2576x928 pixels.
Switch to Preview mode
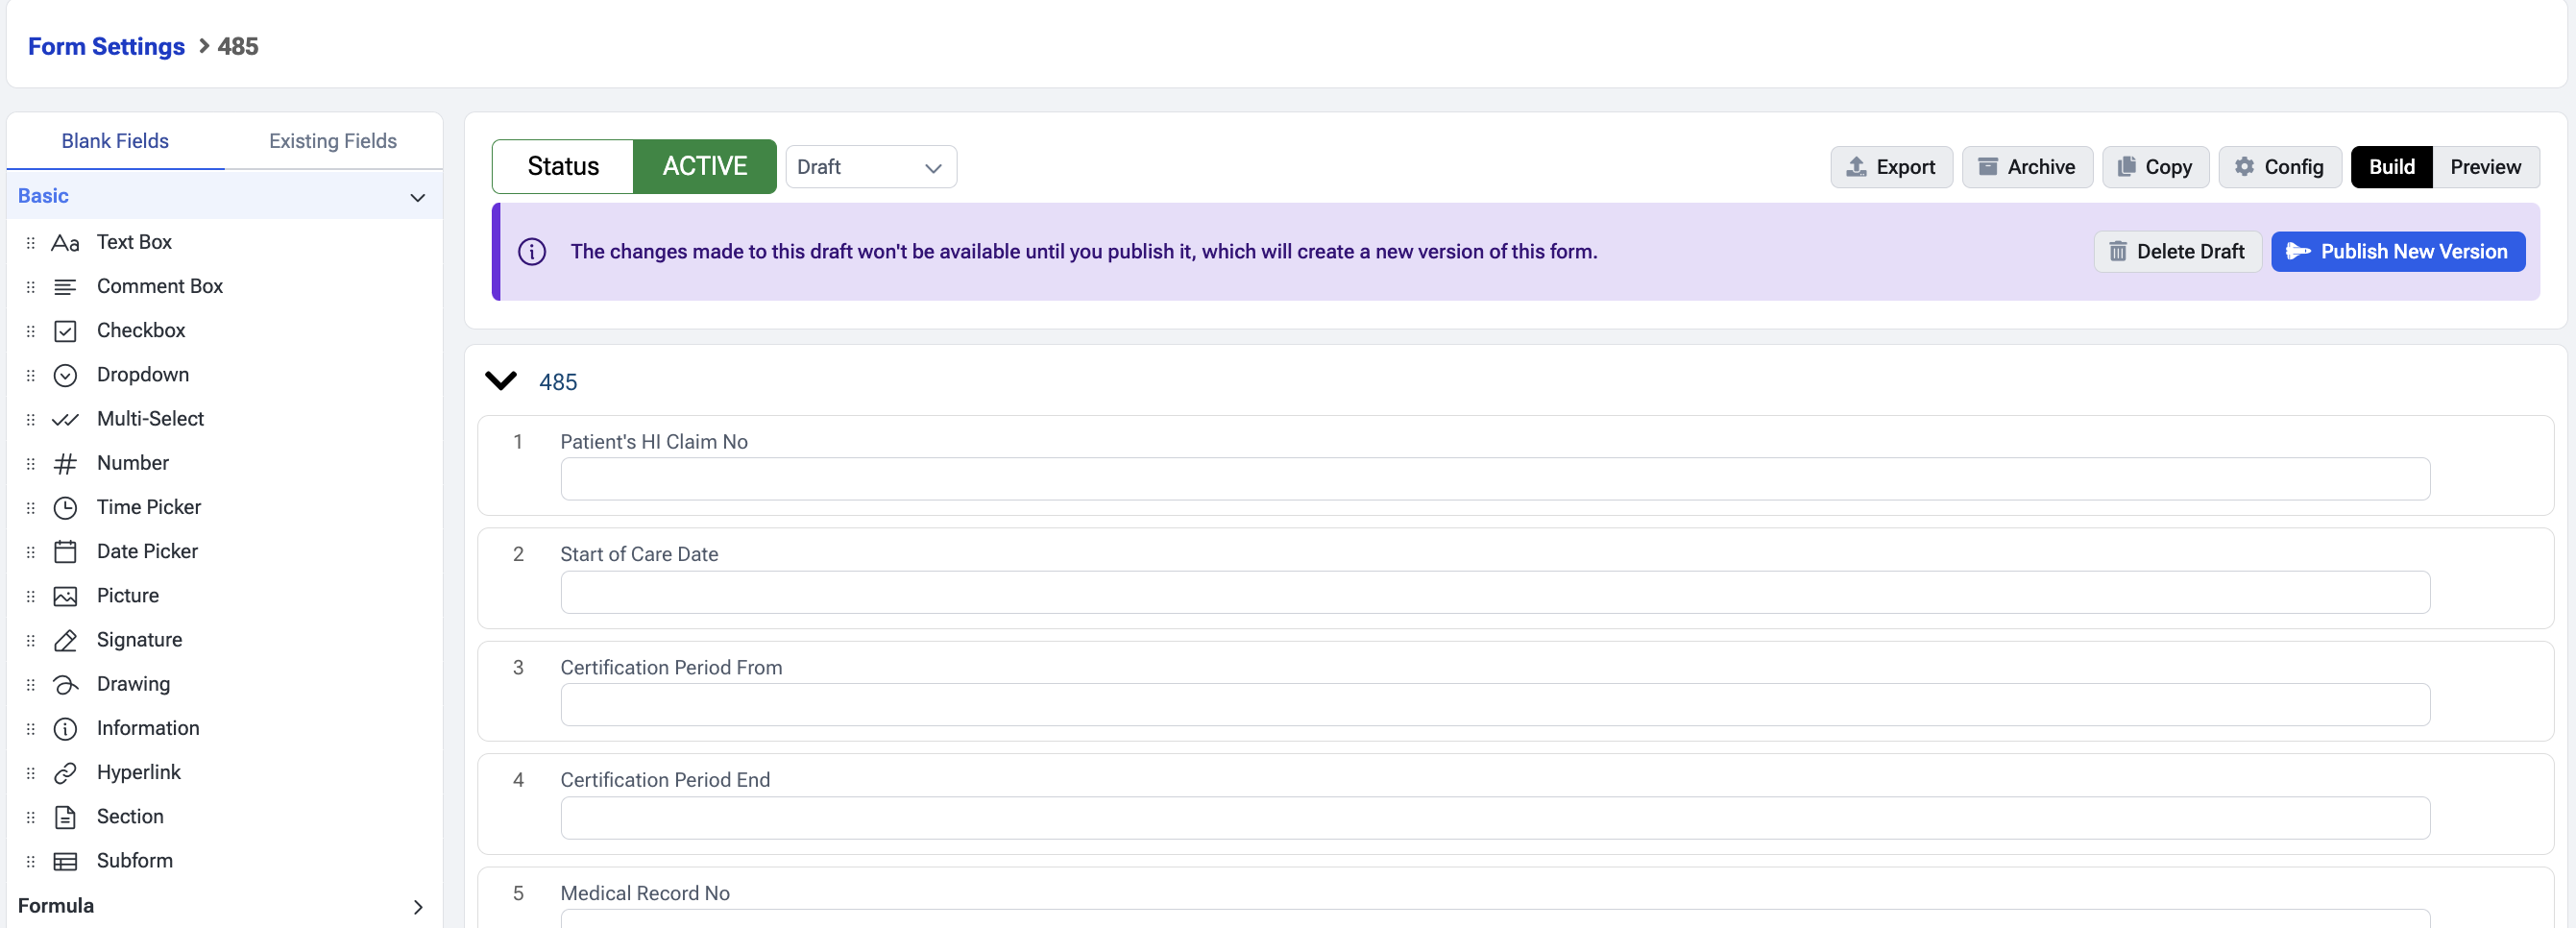pos(2484,167)
